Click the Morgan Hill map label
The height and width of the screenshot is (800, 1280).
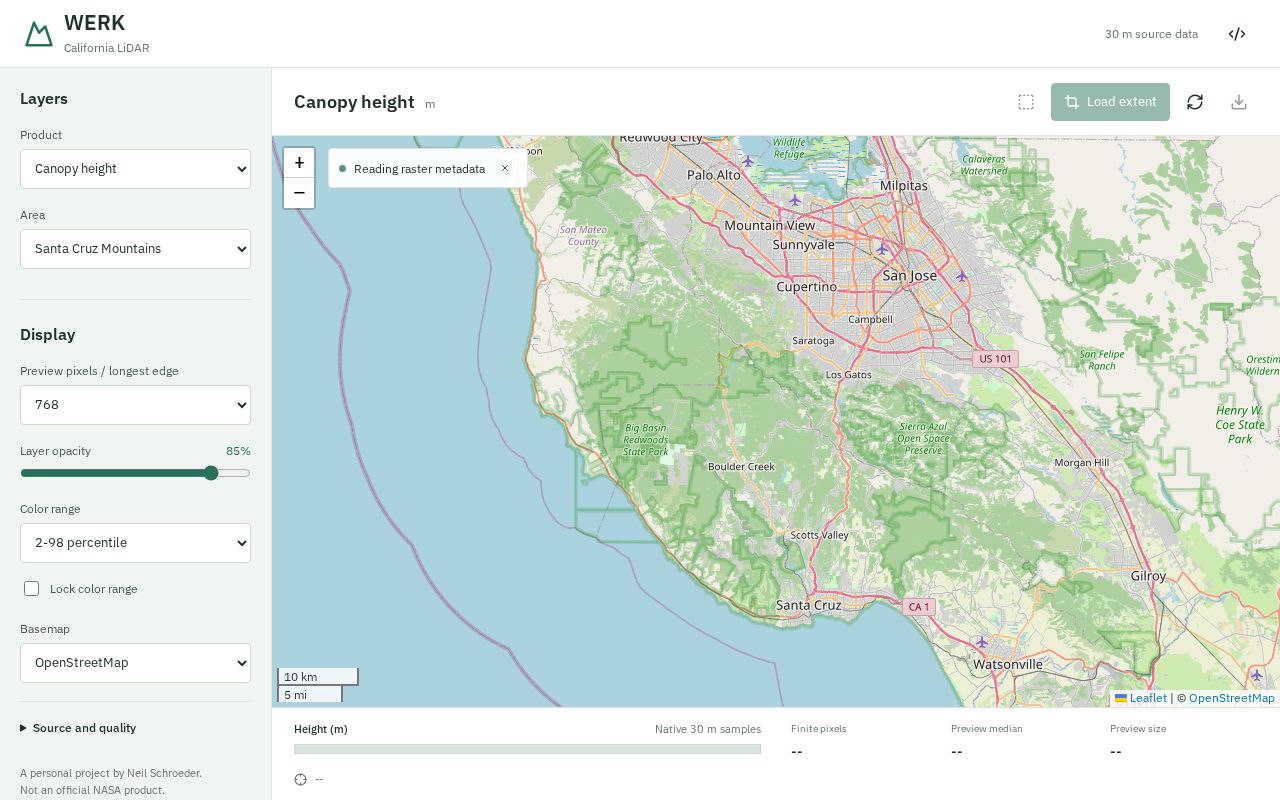point(1082,462)
